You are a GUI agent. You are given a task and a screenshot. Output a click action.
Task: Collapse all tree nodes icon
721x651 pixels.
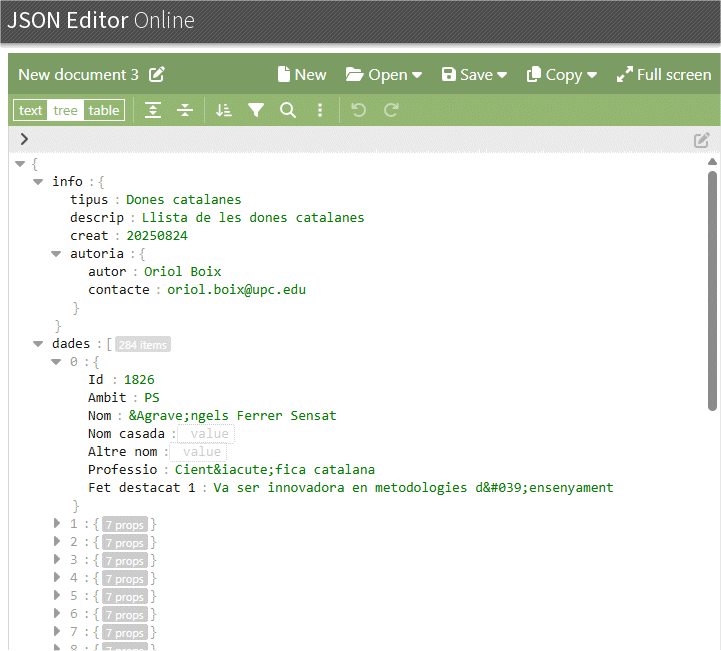[185, 110]
